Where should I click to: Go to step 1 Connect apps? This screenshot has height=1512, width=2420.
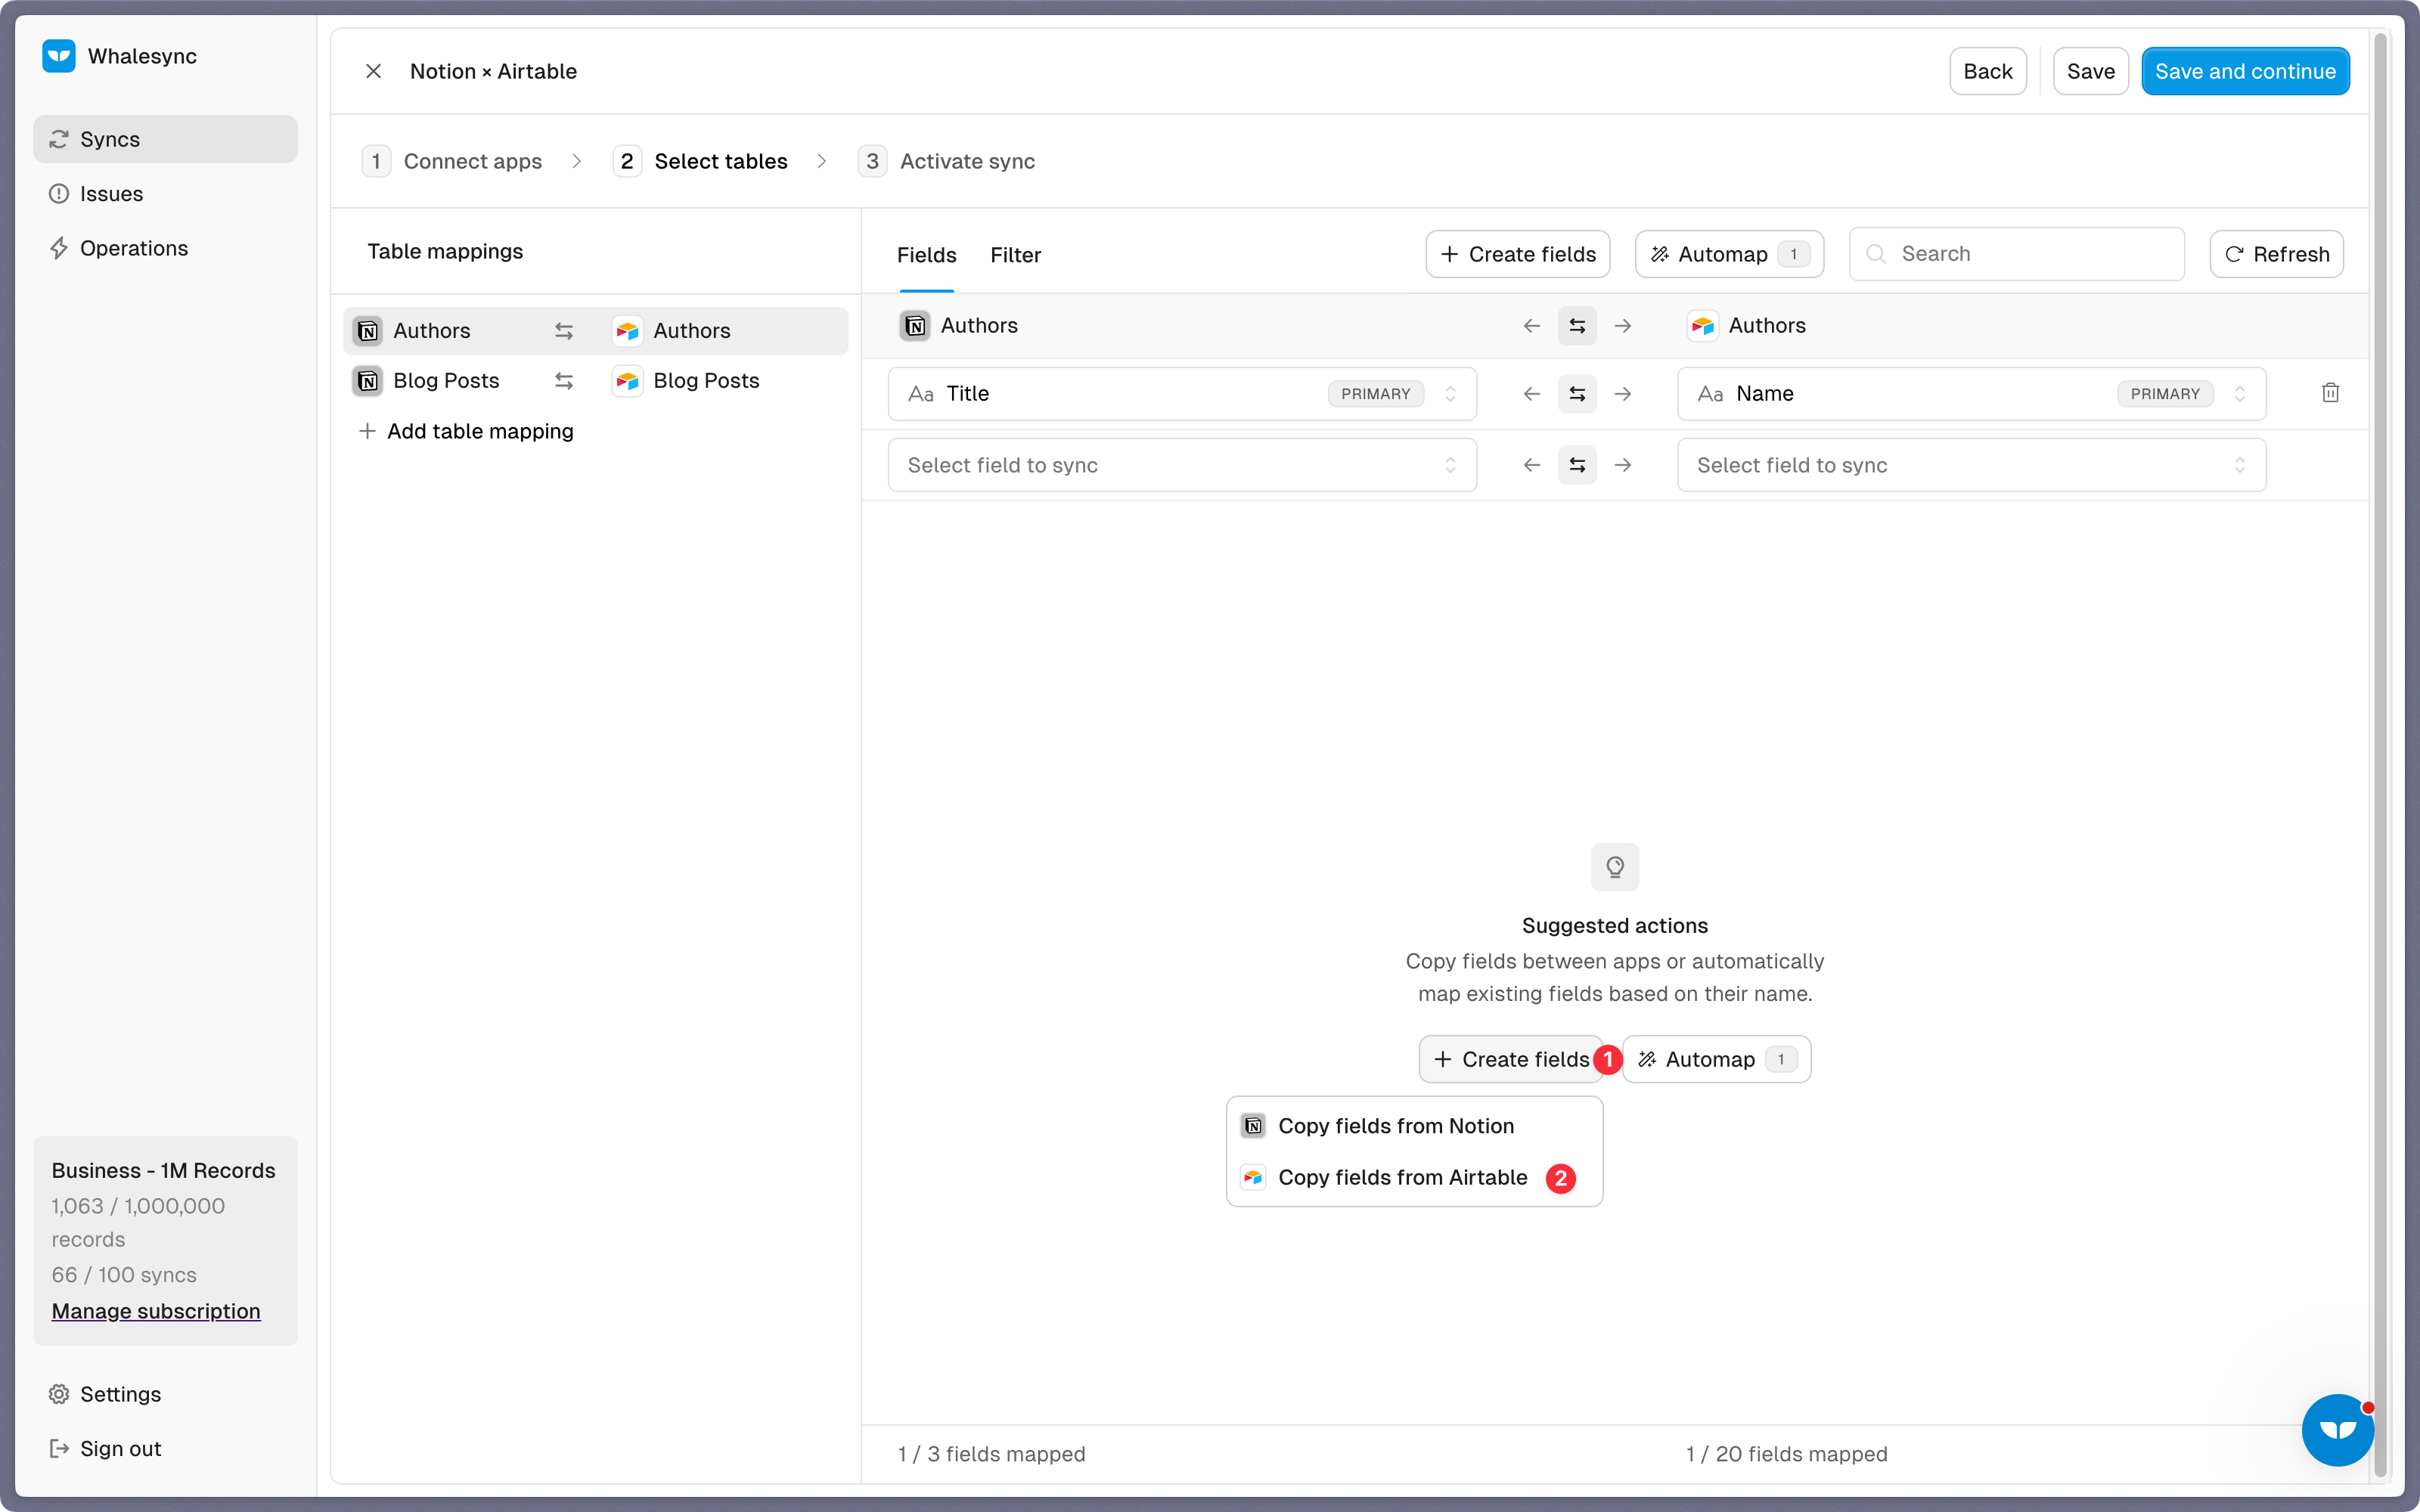tap(453, 161)
